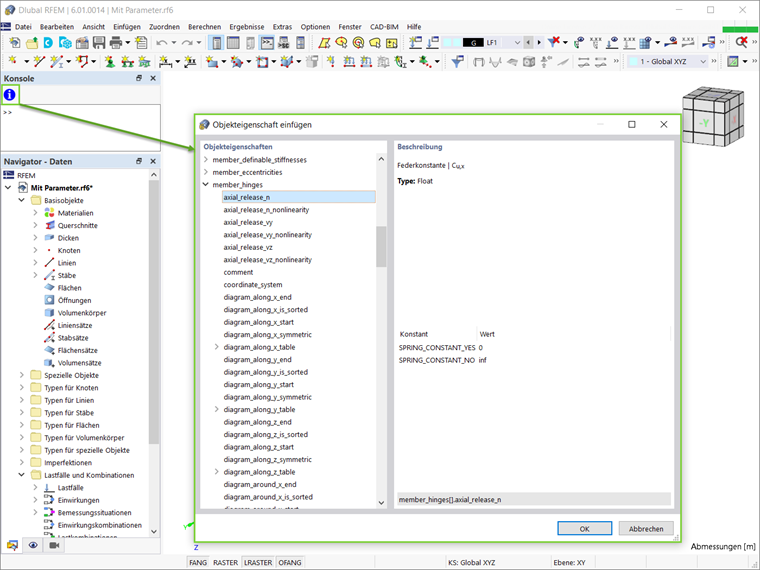Open the Berechnen menu
Screen dimensions: 760x570
[x=205, y=27]
